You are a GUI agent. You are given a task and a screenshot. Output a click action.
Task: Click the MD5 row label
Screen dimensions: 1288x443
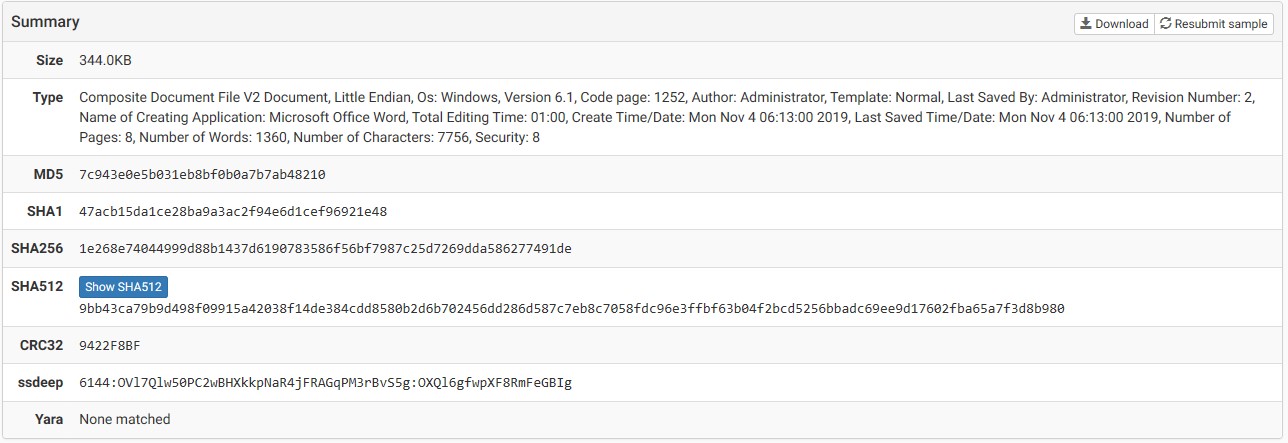pos(48,175)
